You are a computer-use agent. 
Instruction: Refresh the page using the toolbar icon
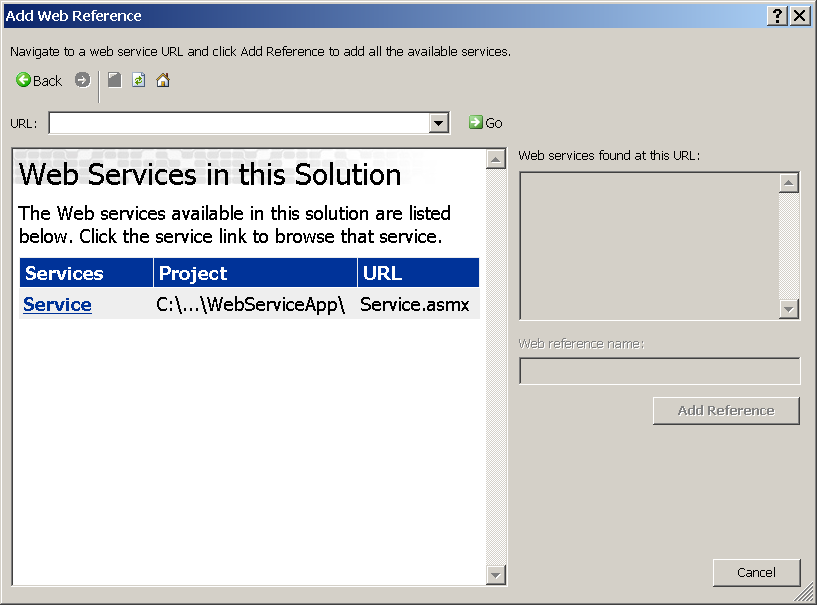[139, 80]
